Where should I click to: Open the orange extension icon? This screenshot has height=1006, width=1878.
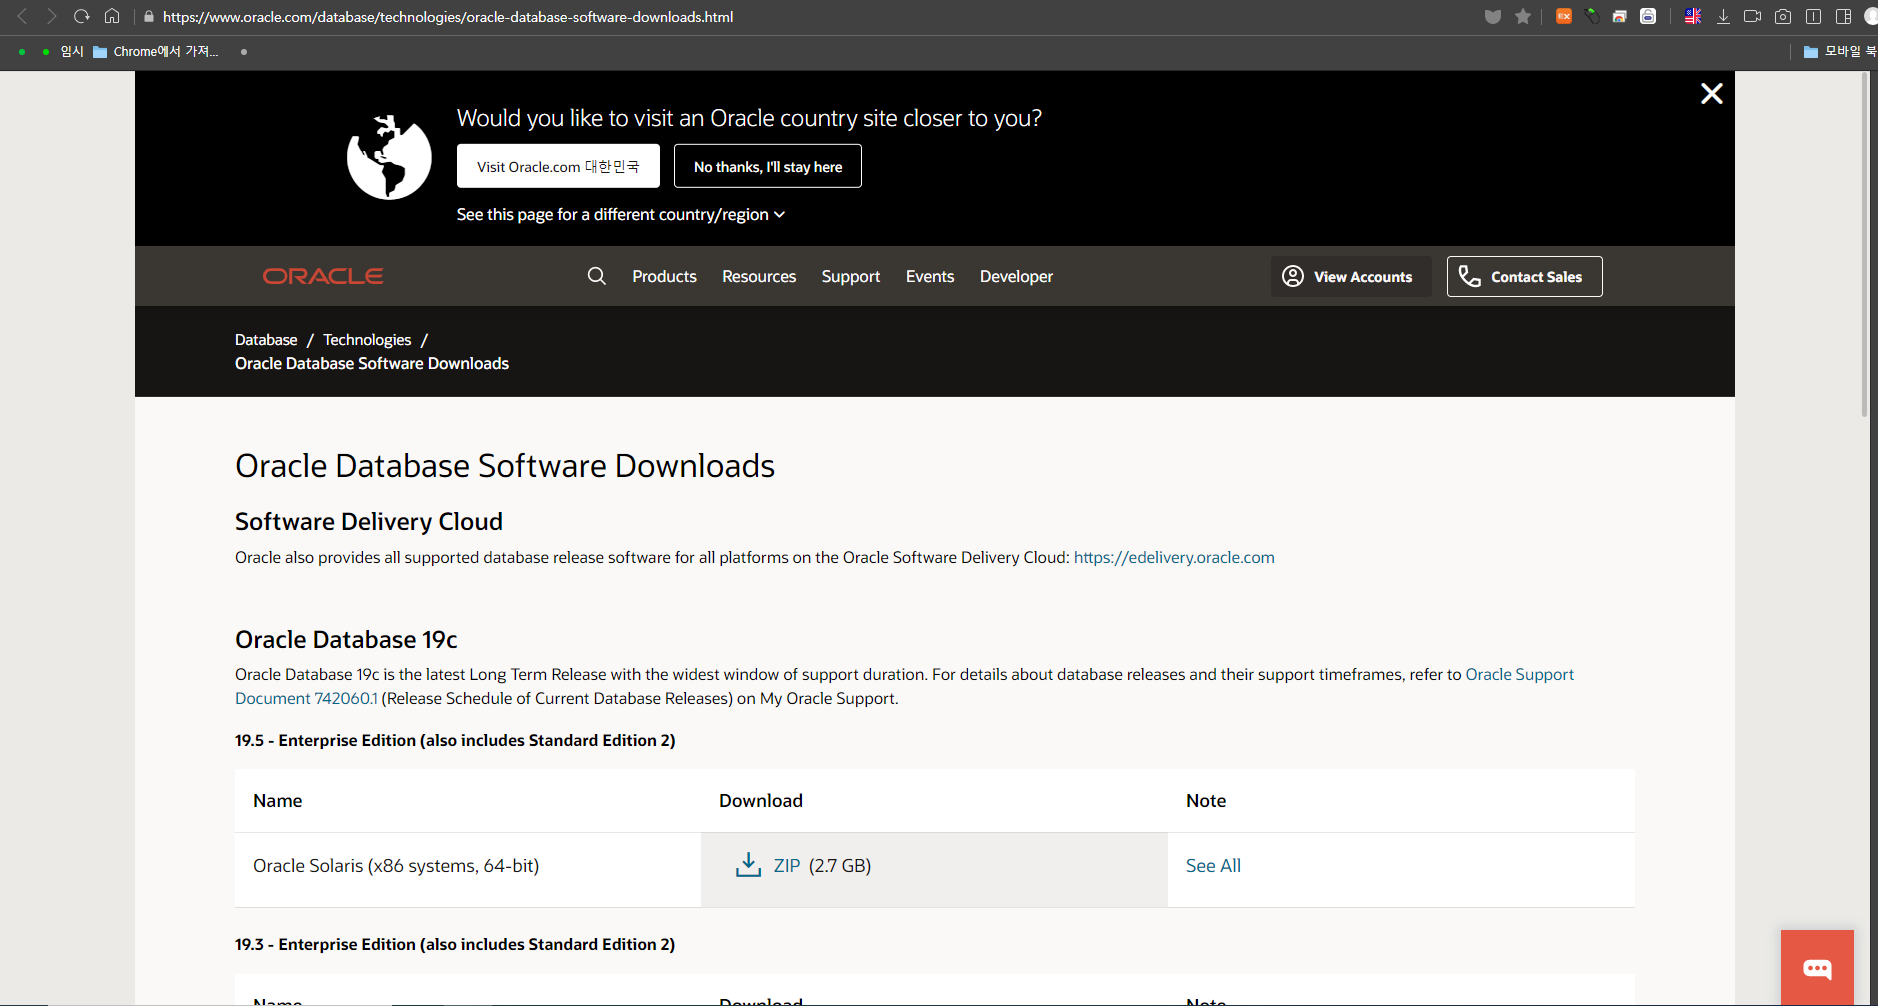coord(1564,16)
